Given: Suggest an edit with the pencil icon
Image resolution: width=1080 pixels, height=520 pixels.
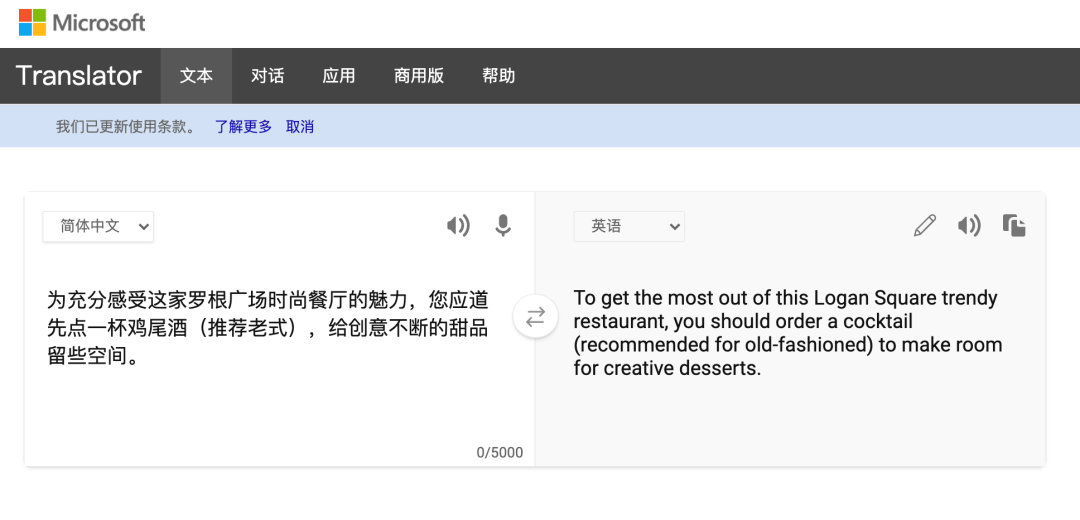Looking at the screenshot, I should tap(924, 225).
